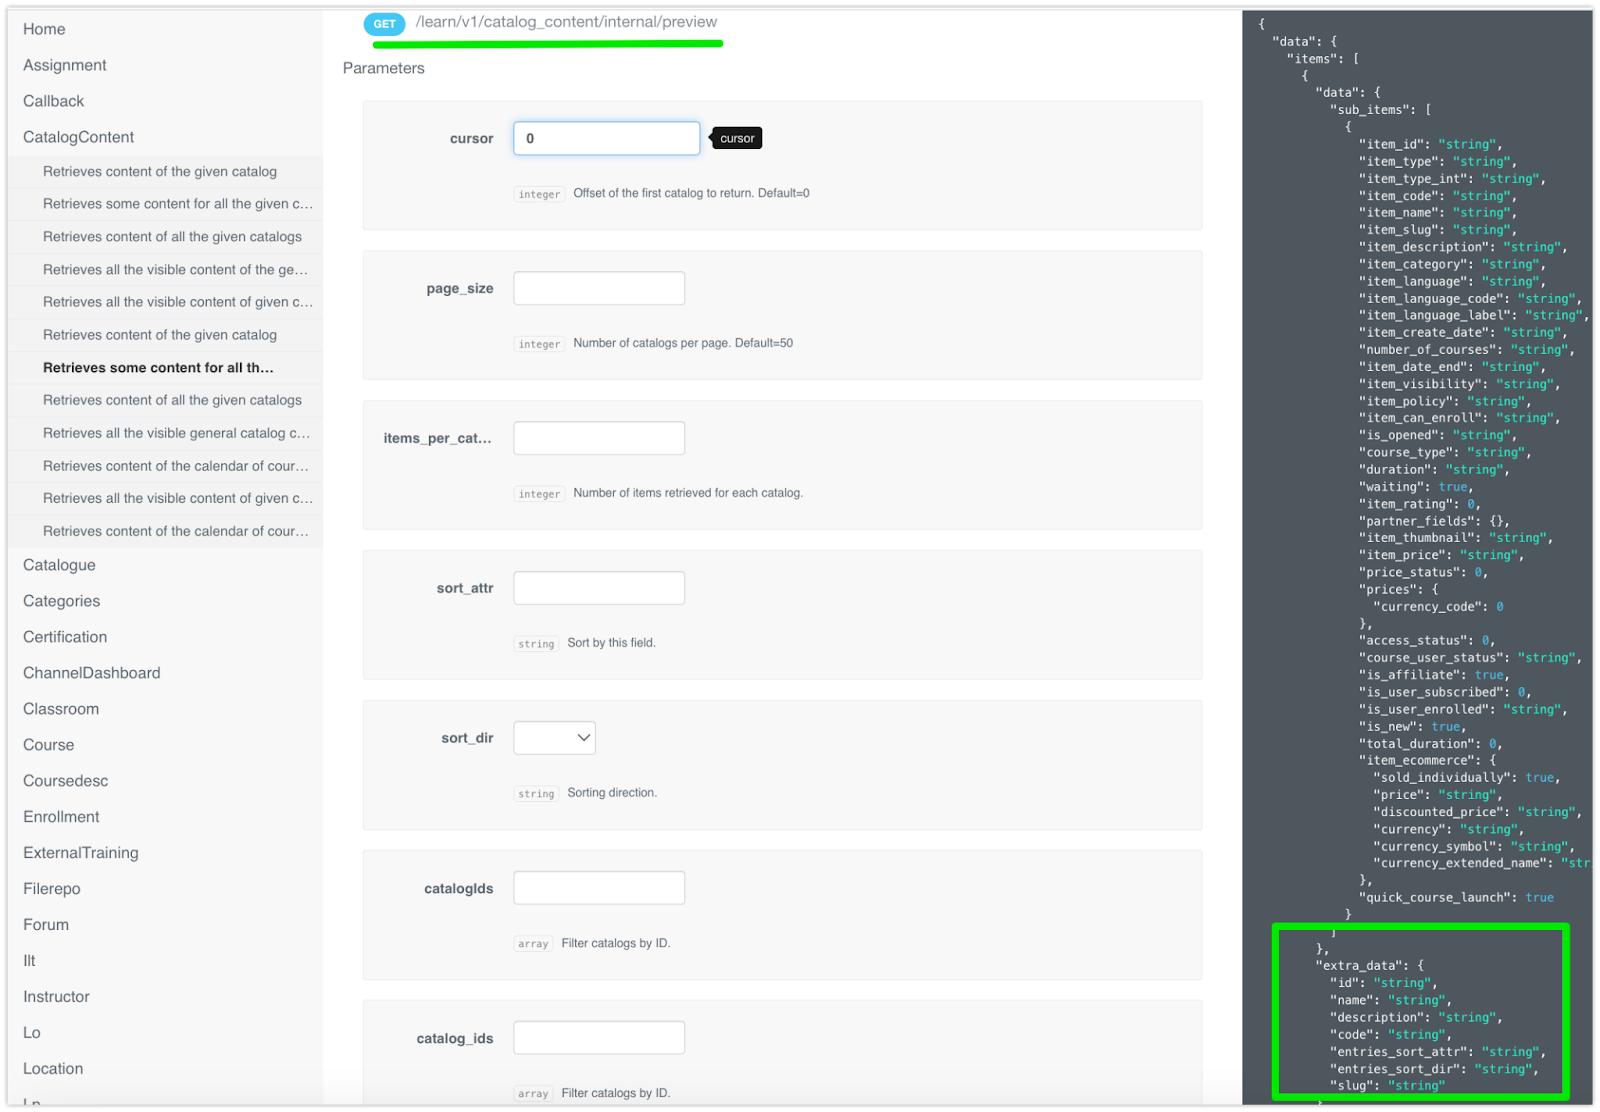Open the Enrollment section
The height and width of the screenshot is (1112, 1600).
pos(61,816)
